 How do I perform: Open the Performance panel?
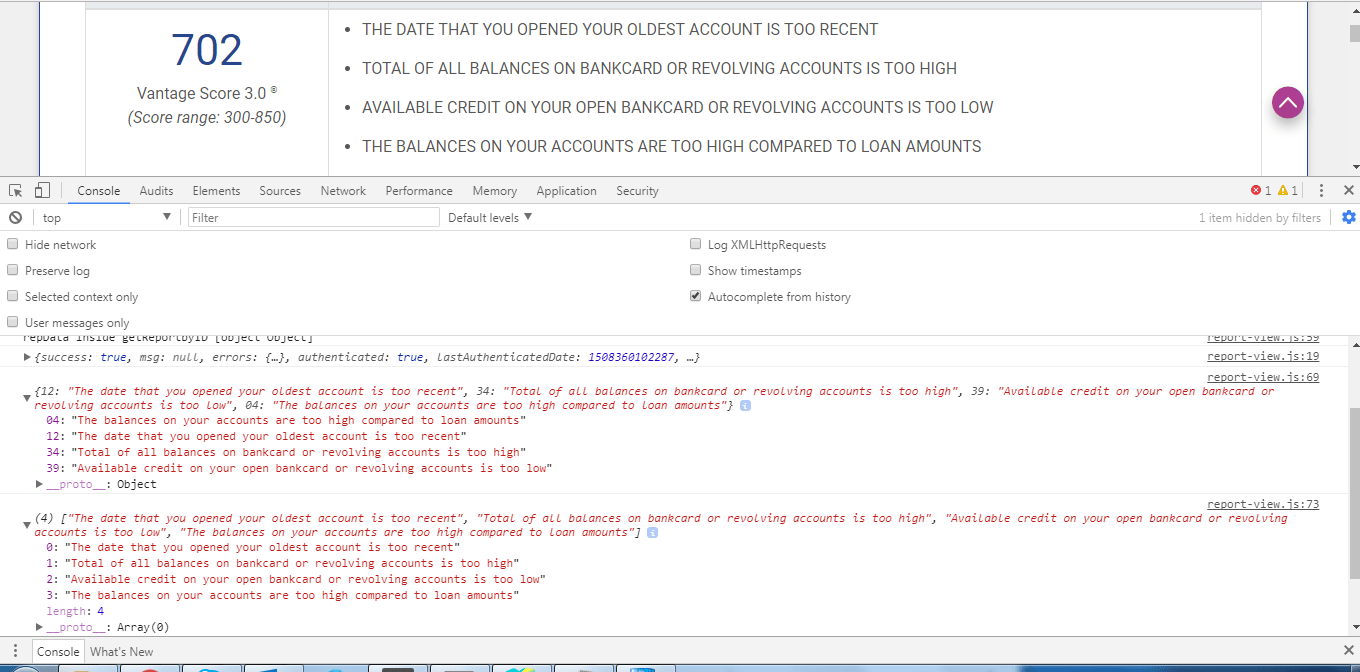coord(419,190)
